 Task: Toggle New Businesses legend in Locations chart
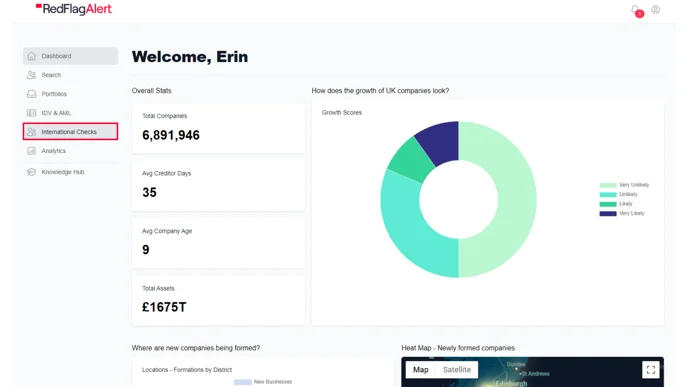[263, 382]
